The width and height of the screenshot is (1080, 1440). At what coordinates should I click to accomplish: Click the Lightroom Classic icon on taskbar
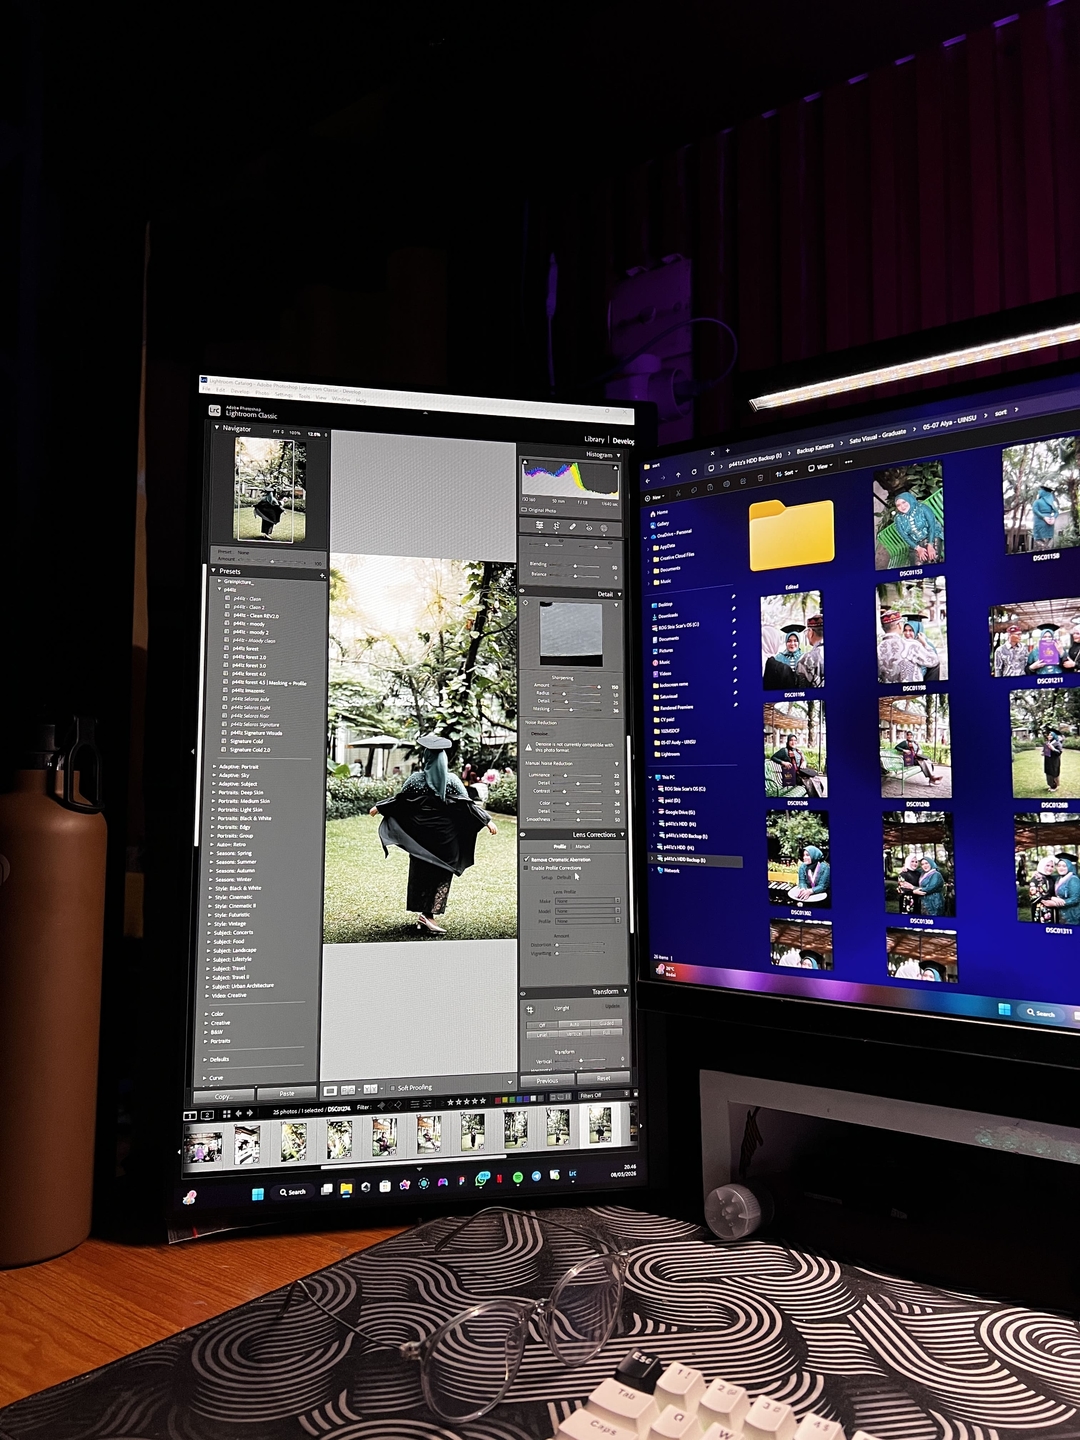(572, 1174)
